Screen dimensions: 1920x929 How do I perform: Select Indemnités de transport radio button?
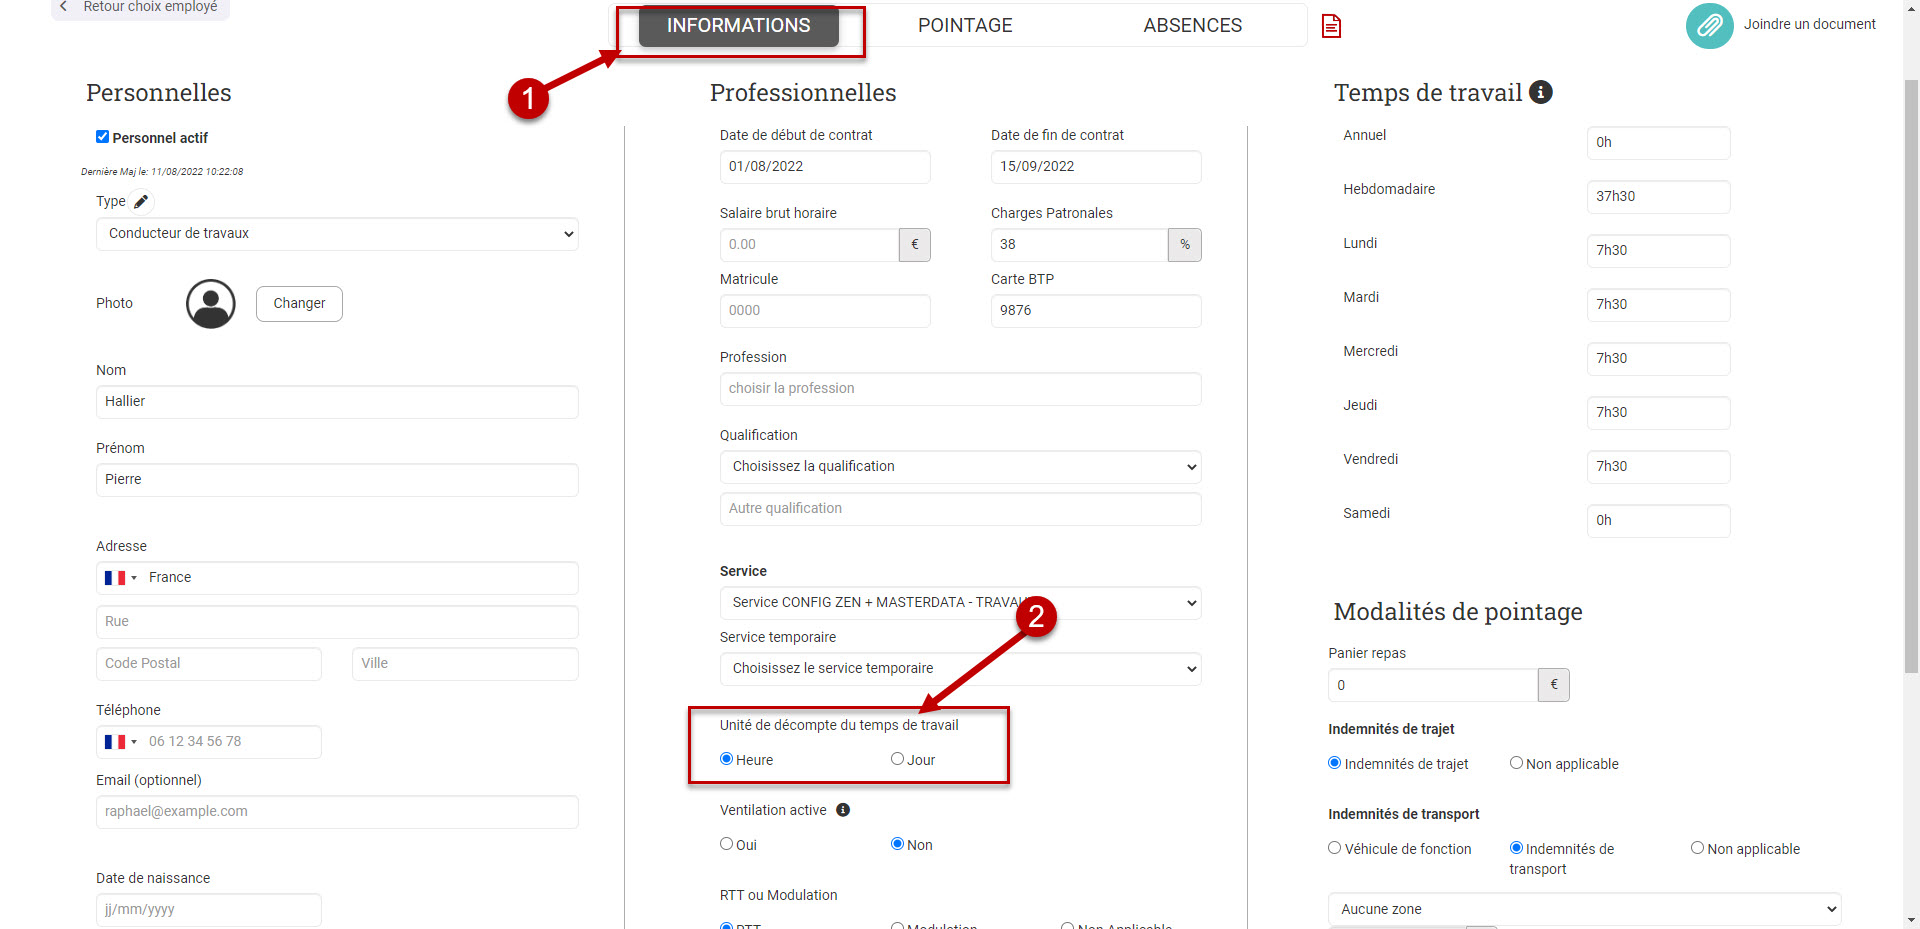click(1516, 848)
